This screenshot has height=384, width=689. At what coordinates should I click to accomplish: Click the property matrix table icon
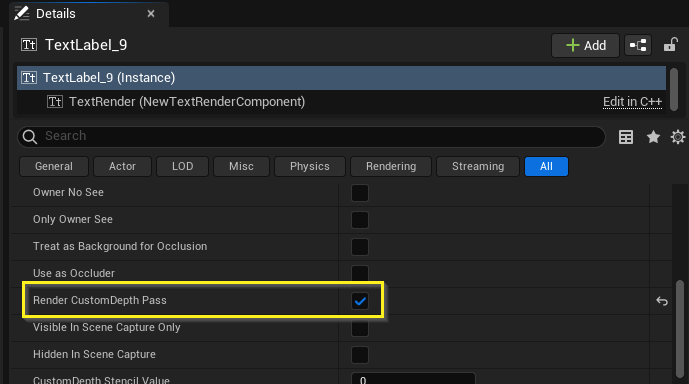[626, 137]
